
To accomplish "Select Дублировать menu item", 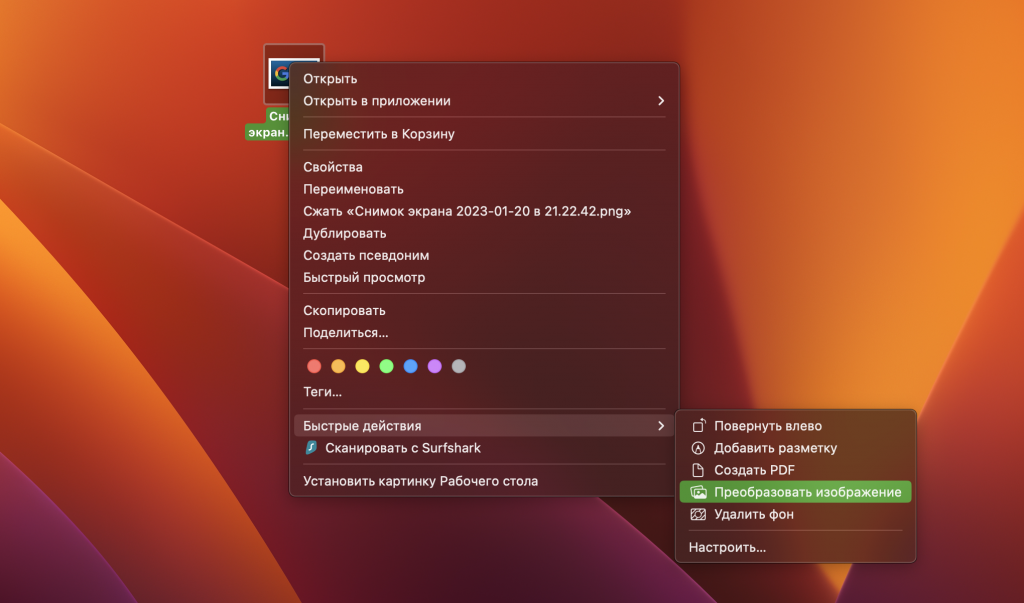I will 484,233.
